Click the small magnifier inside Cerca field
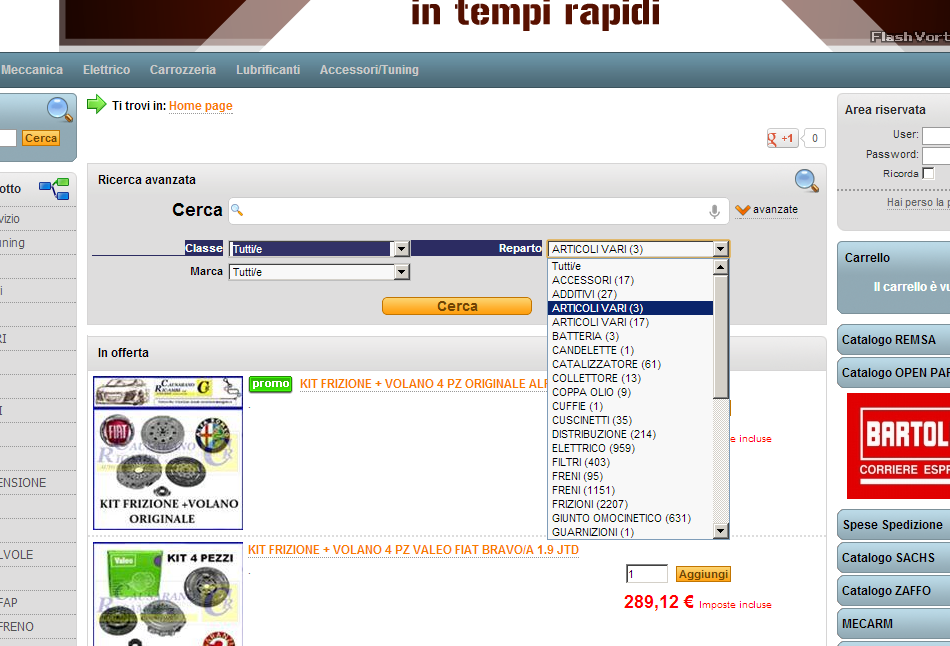Image resolution: width=950 pixels, height=646 pixels. [x=237, y=210]
